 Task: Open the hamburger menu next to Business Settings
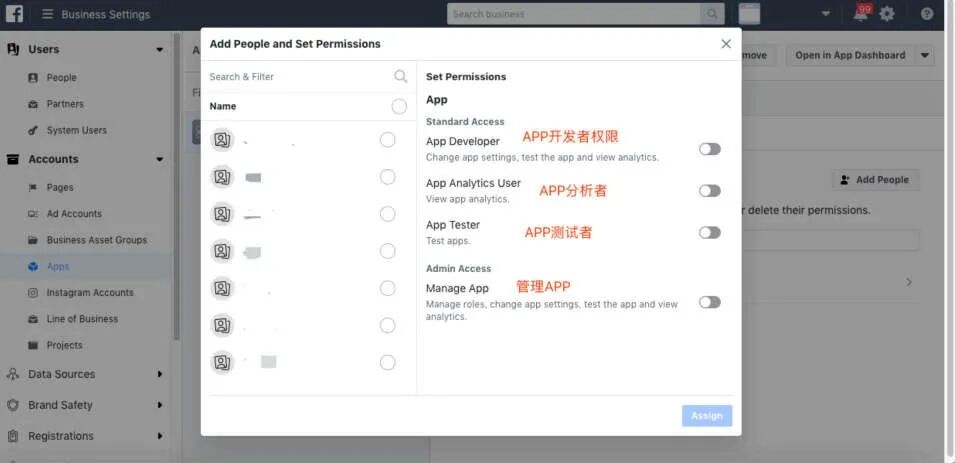(48, 14)
